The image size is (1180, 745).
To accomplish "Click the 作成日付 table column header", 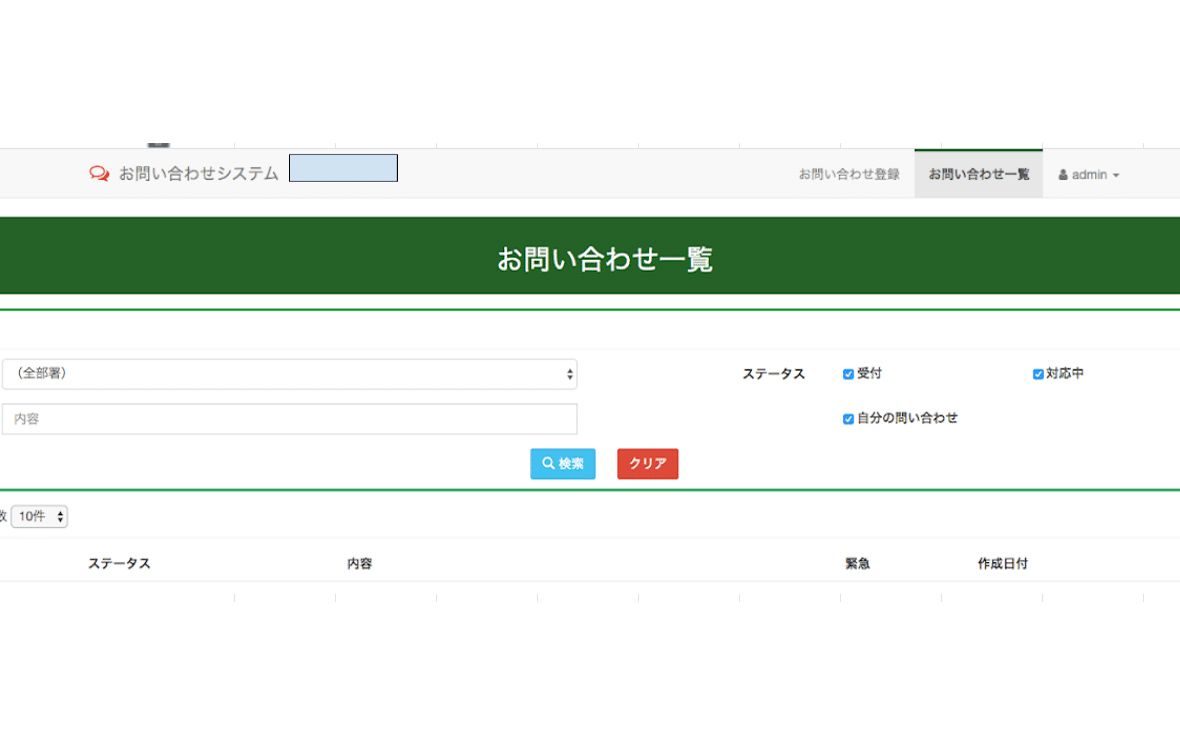I will pos(1002,564).
